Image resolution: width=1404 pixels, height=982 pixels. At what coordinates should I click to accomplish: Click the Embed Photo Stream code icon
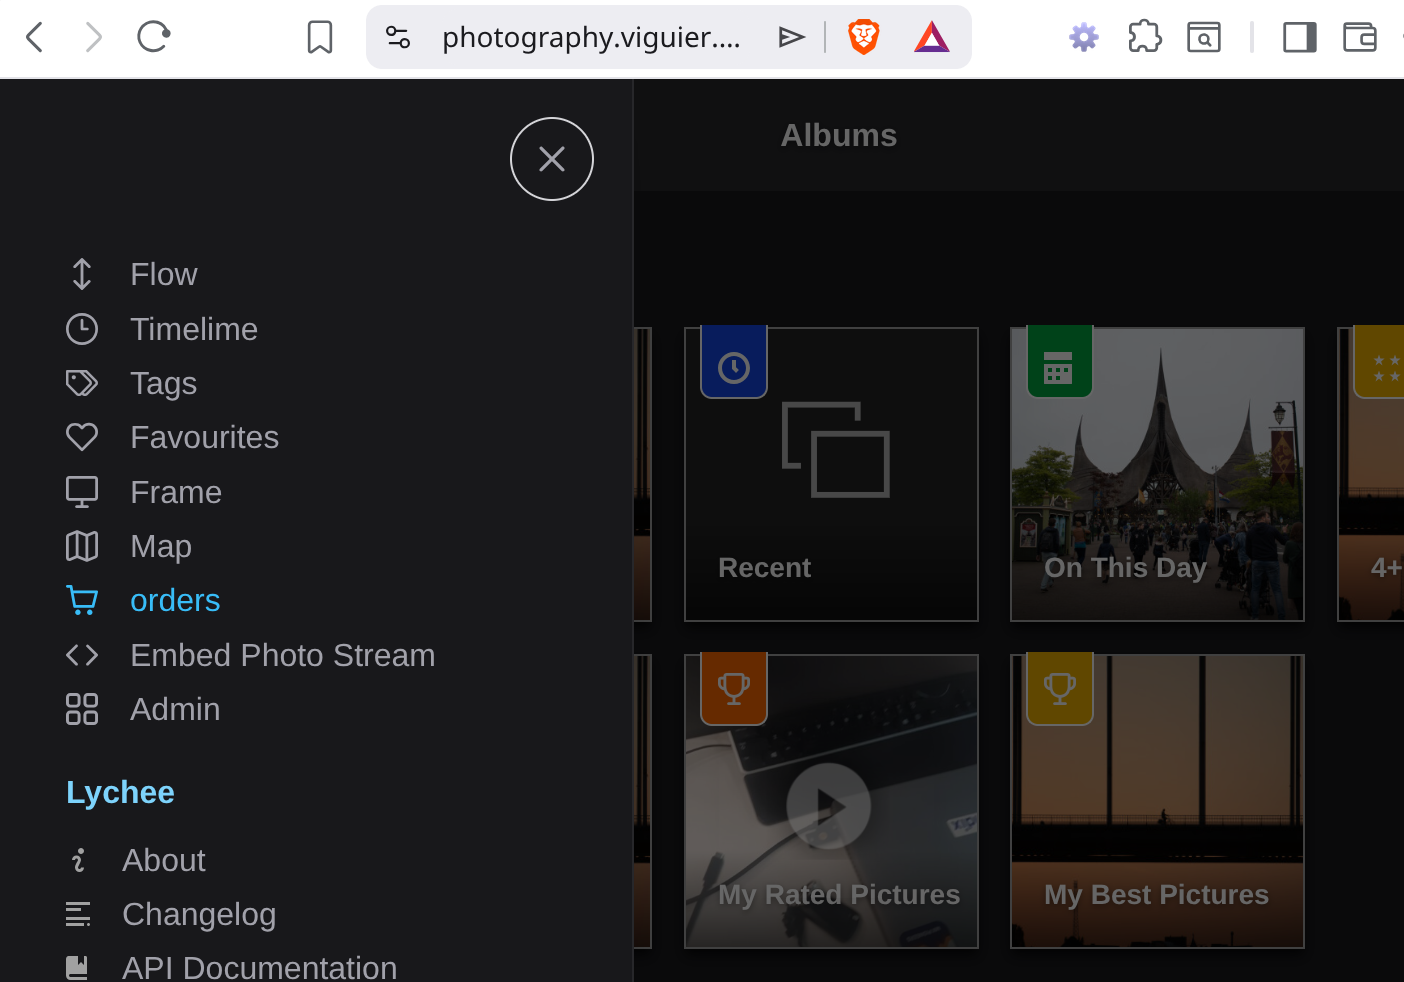pos(82,655)
